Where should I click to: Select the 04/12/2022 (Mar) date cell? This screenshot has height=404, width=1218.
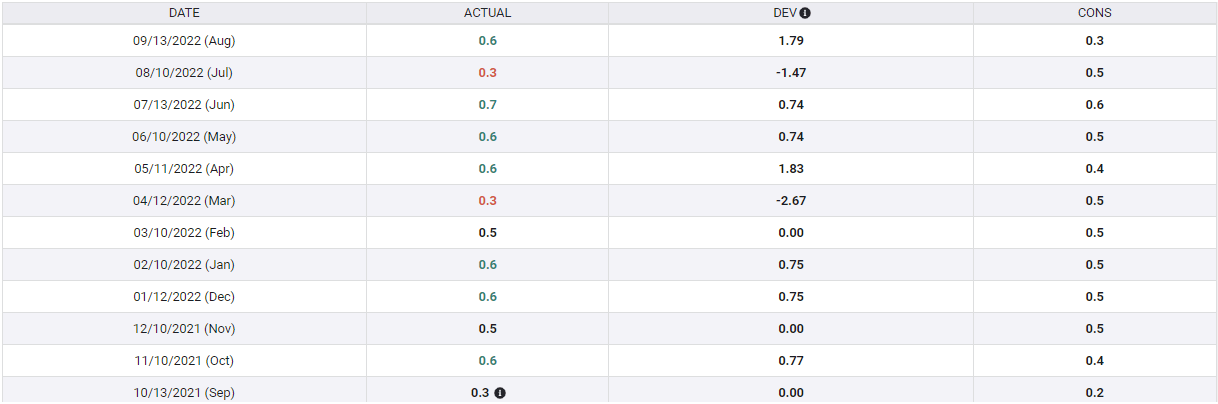click(184, 201)
